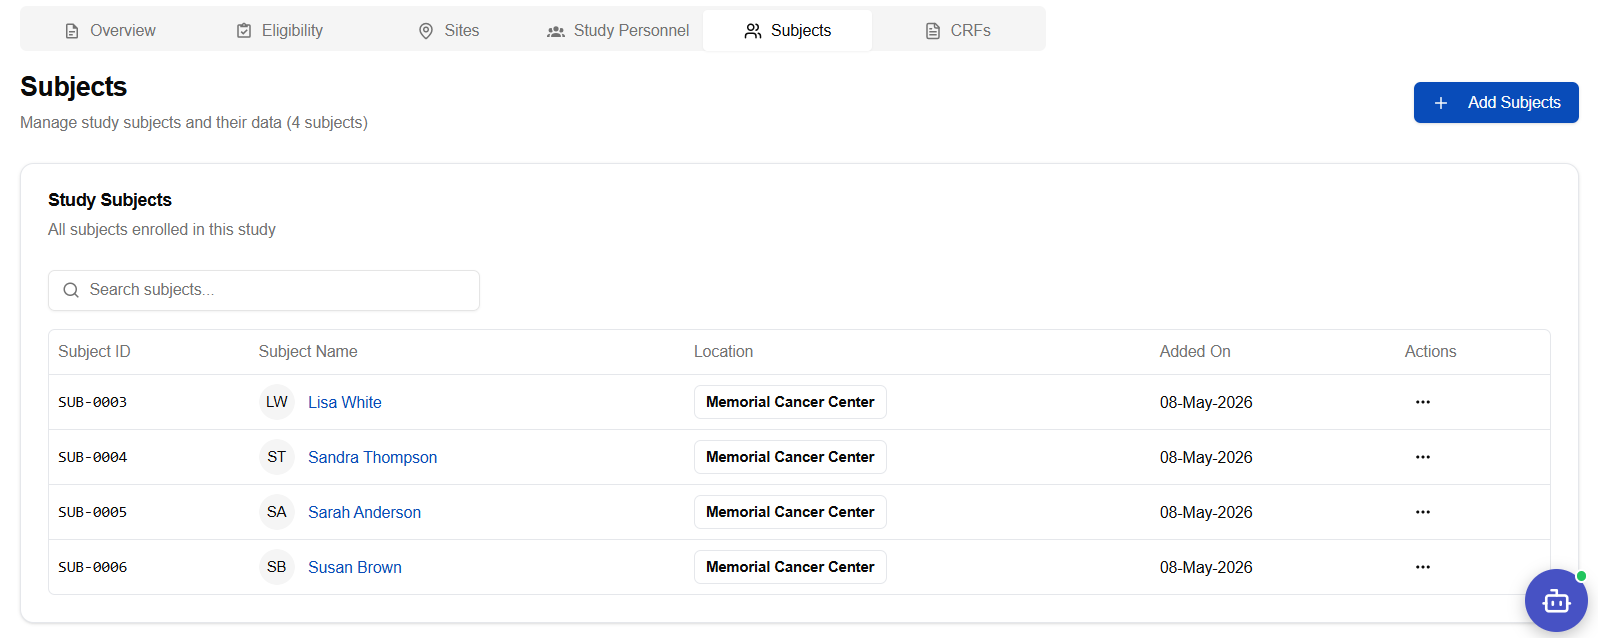Screen dimensions: 1598x638
Task: Switch to the Eligibility tab
Action: [280, 31]
